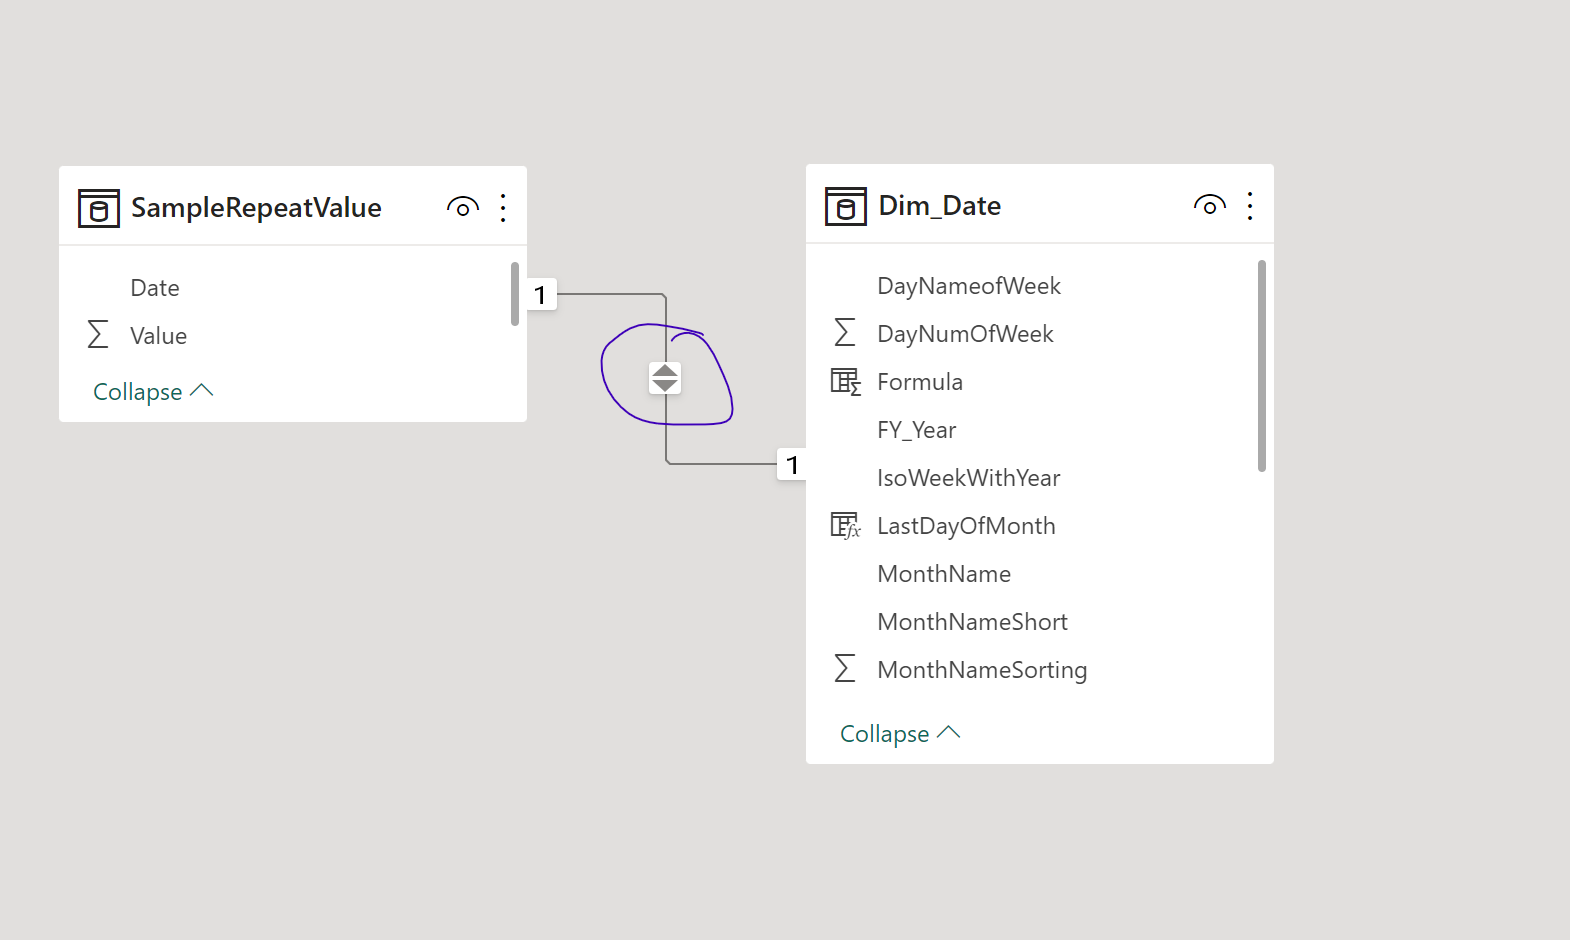Open more options for SampleRepeatValue table

(x=503, y=208)
